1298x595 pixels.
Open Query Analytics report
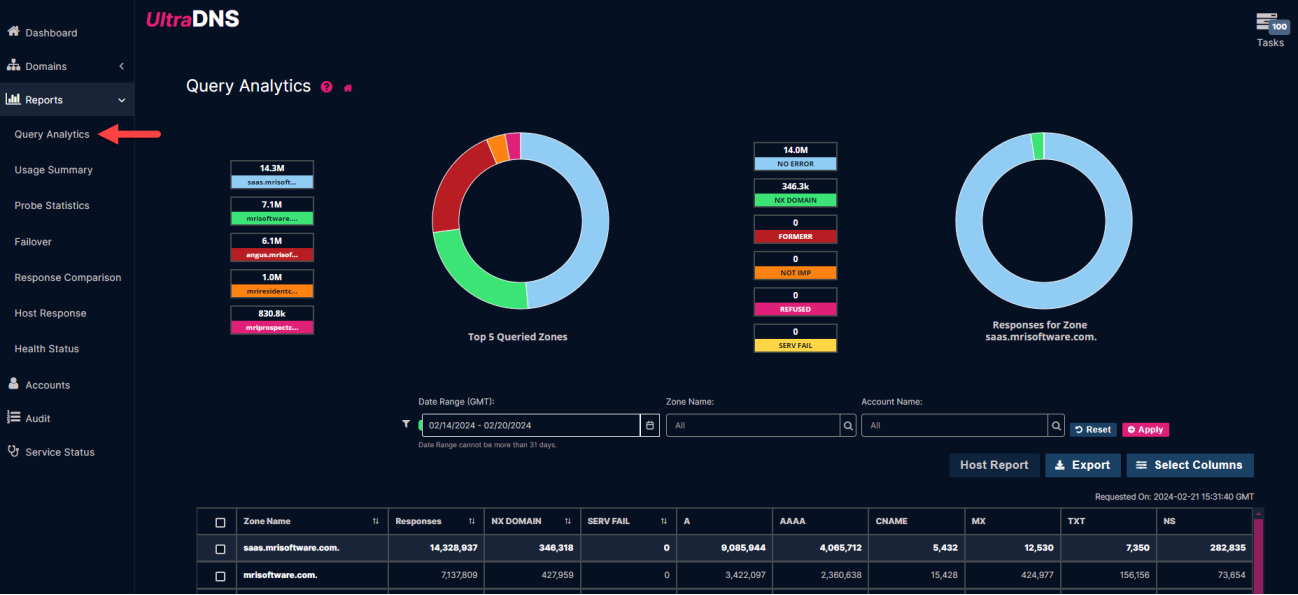click(x=52, y=134)
